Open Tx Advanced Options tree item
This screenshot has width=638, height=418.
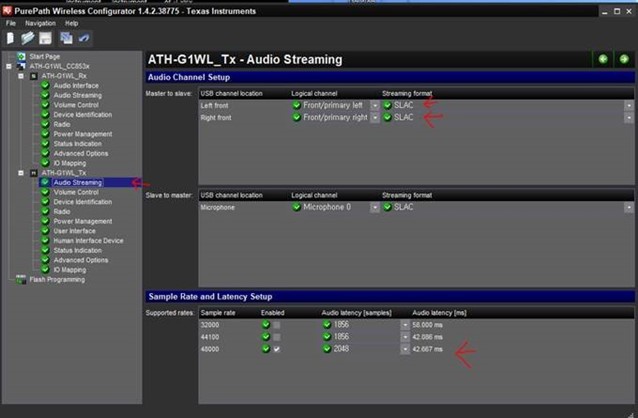coord(81,260)
